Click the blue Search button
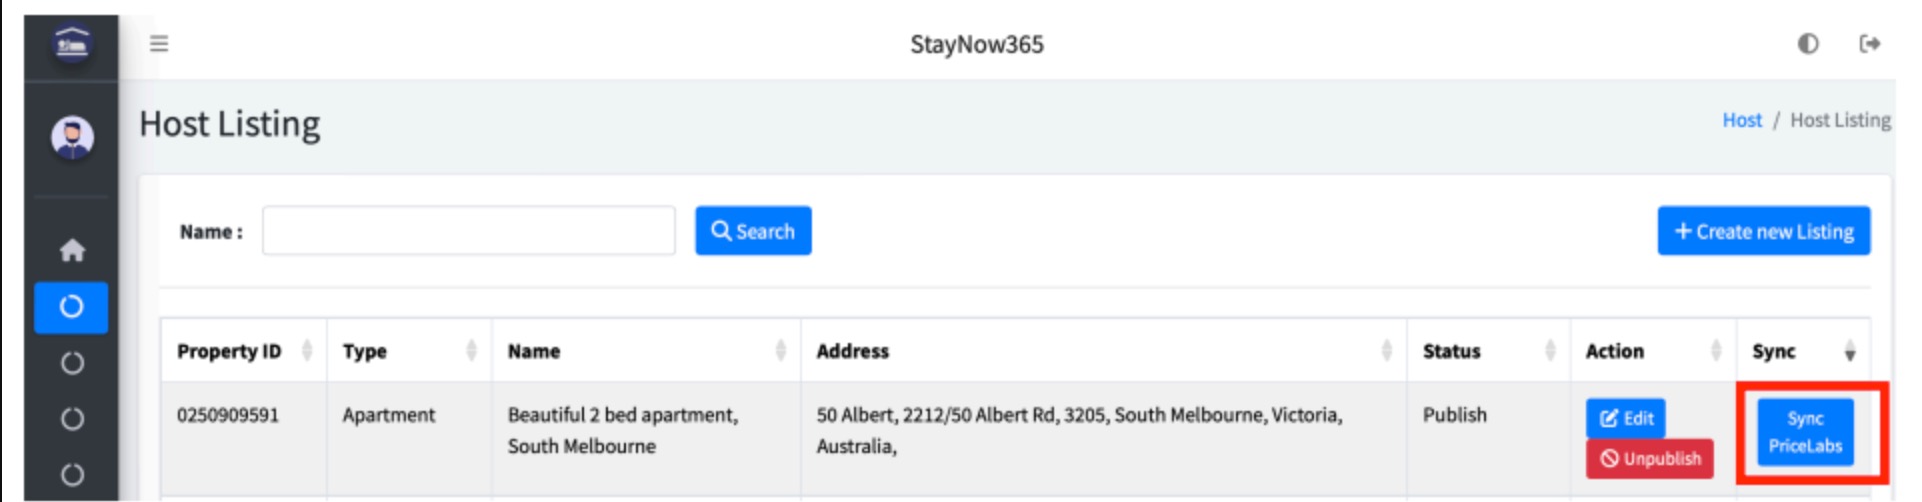Screen dimensions: 1922x502 pyautogui.click(x=753, y=231)
